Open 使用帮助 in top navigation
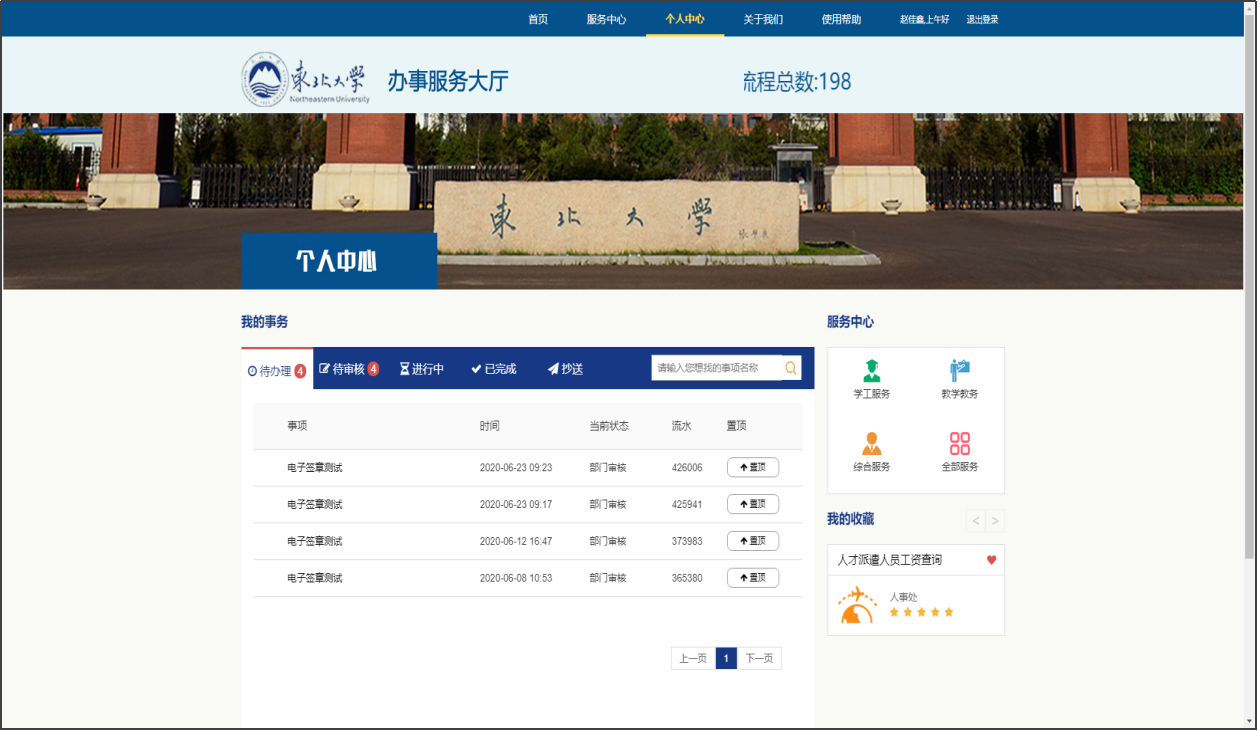 click(x=841, y=19)
